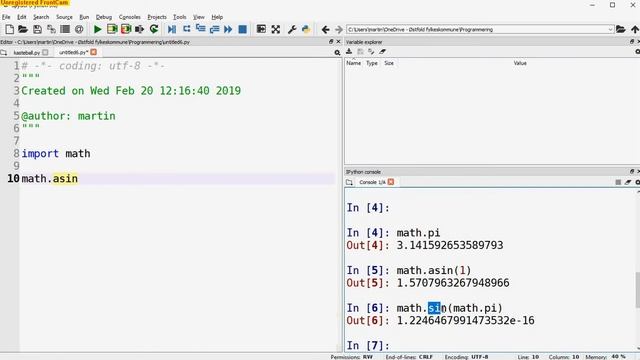The height and width of the screenshot is (360, 640).
Task: Interrupt kernel stop square in console
Action: [x=618, y=182]
